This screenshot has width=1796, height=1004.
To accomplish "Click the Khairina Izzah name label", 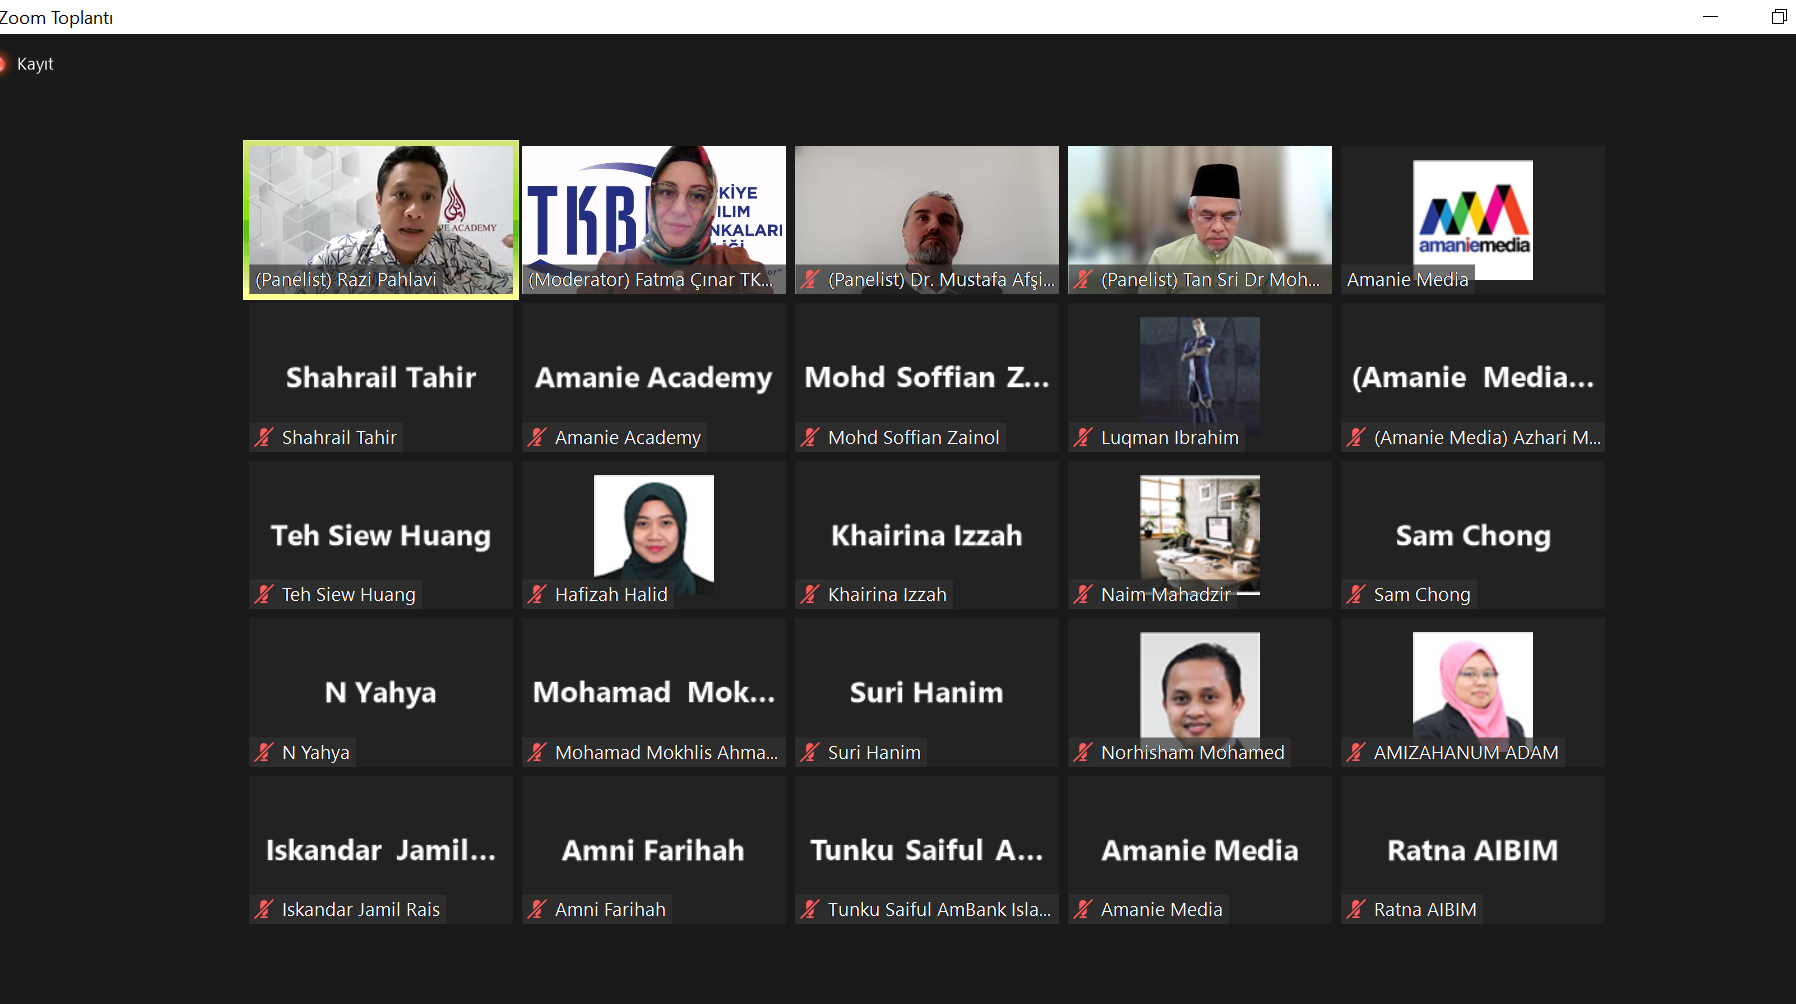I will 887,594.
